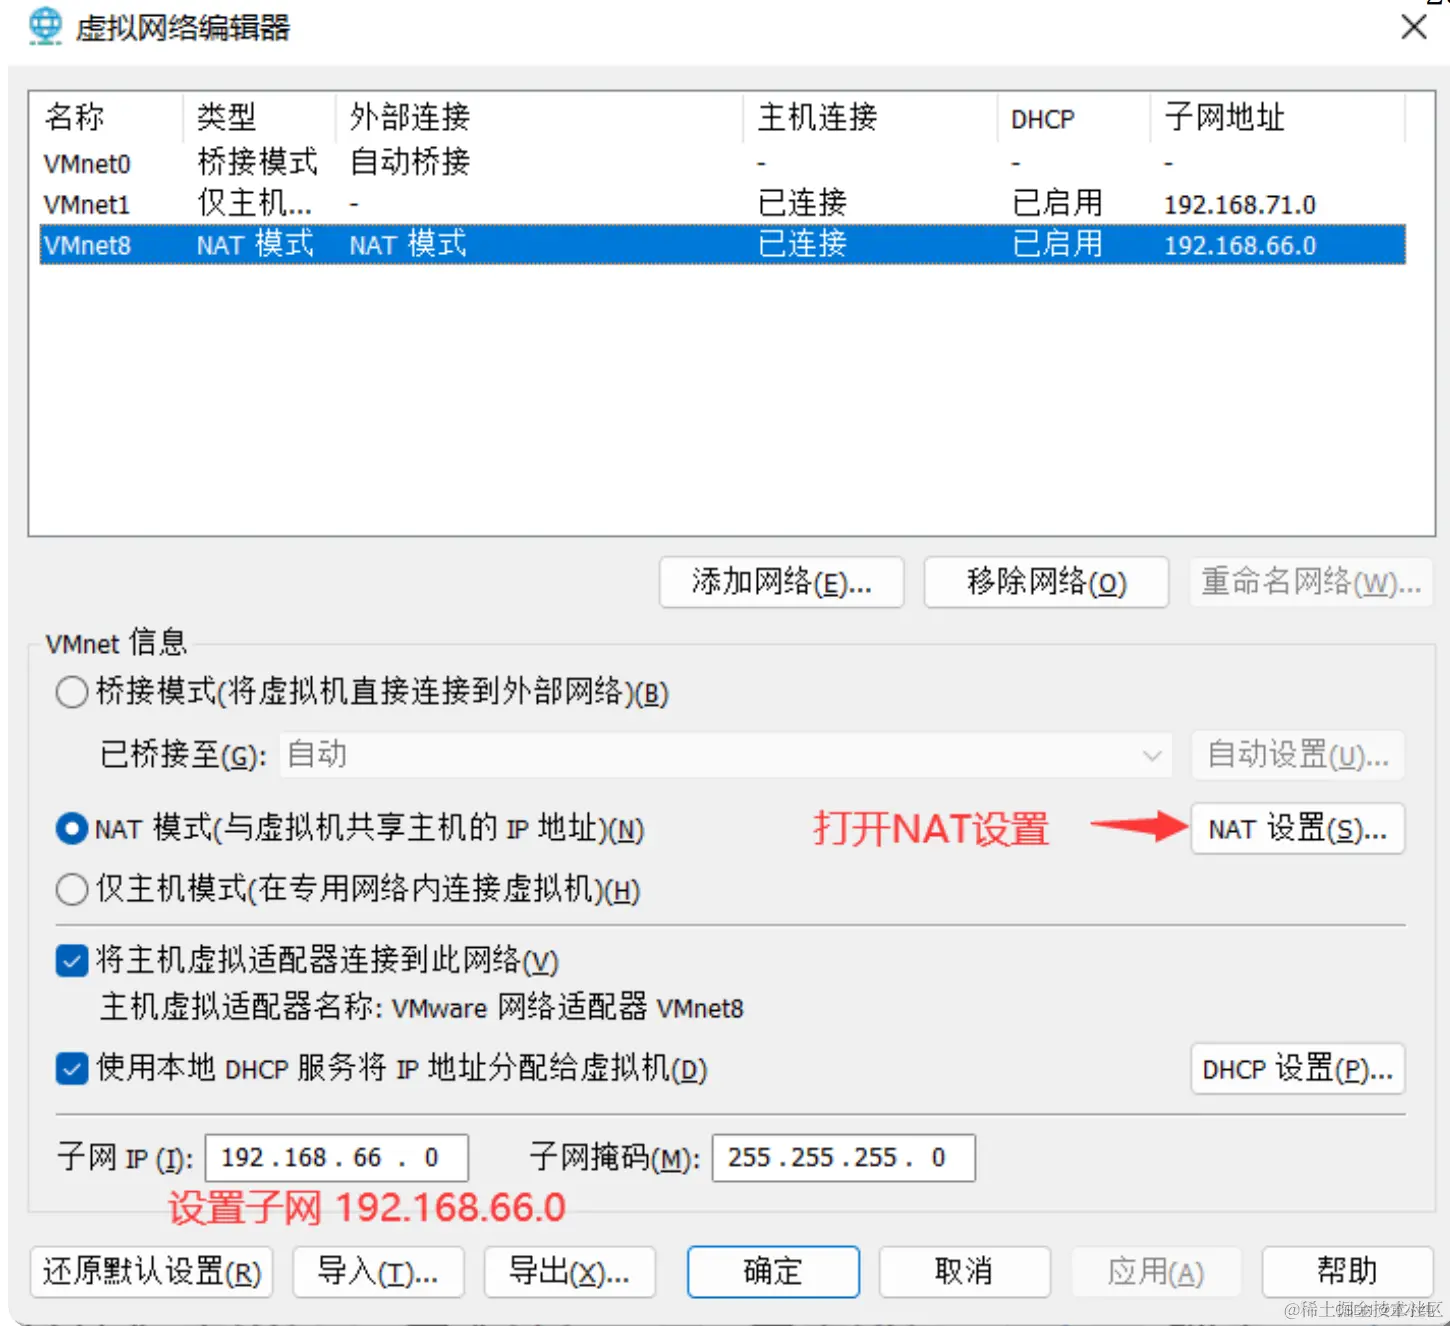Open NAT 设置(S)... button
The image size is (1450, 1326).
tap(1298, 829)
